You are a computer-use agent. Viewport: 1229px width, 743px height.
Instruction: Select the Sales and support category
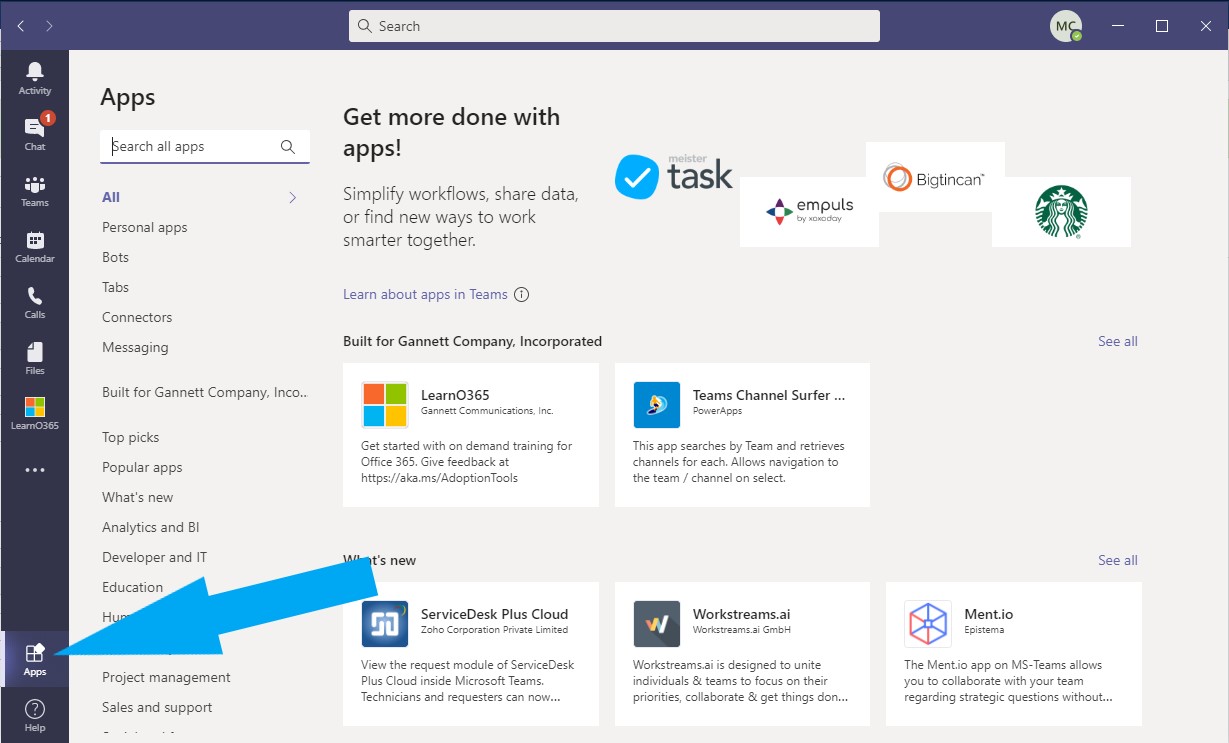point(157,707)
